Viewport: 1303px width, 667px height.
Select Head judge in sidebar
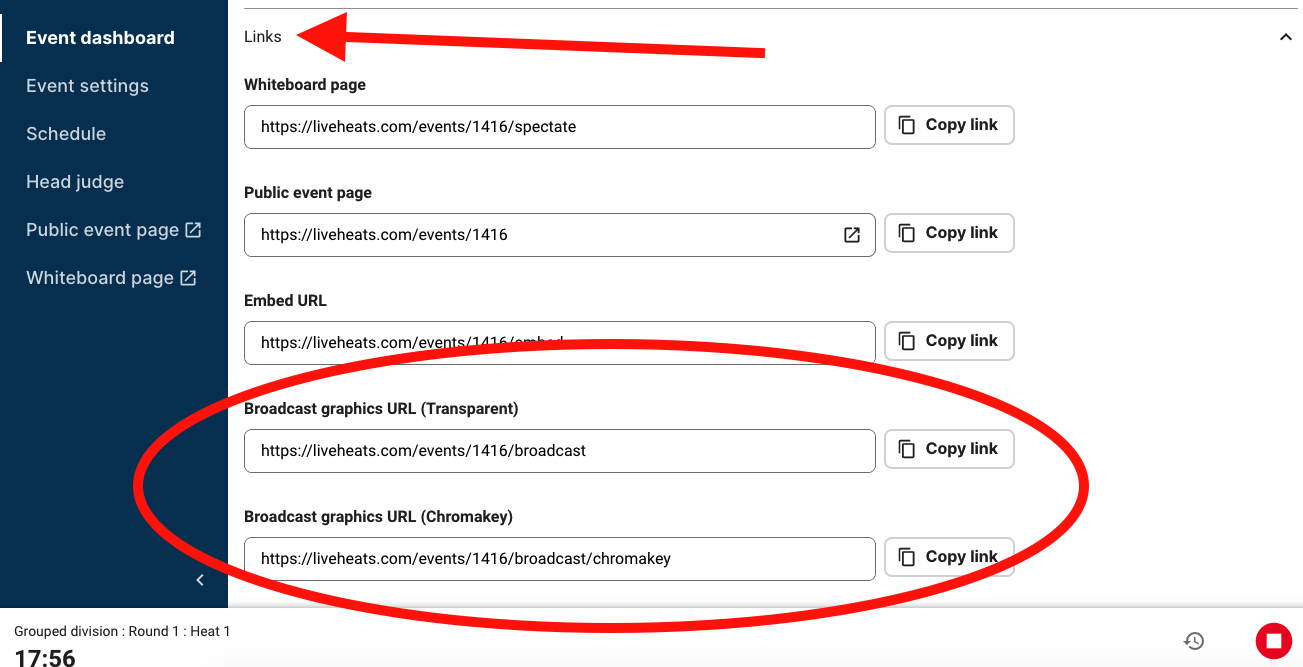click(75, 182)
